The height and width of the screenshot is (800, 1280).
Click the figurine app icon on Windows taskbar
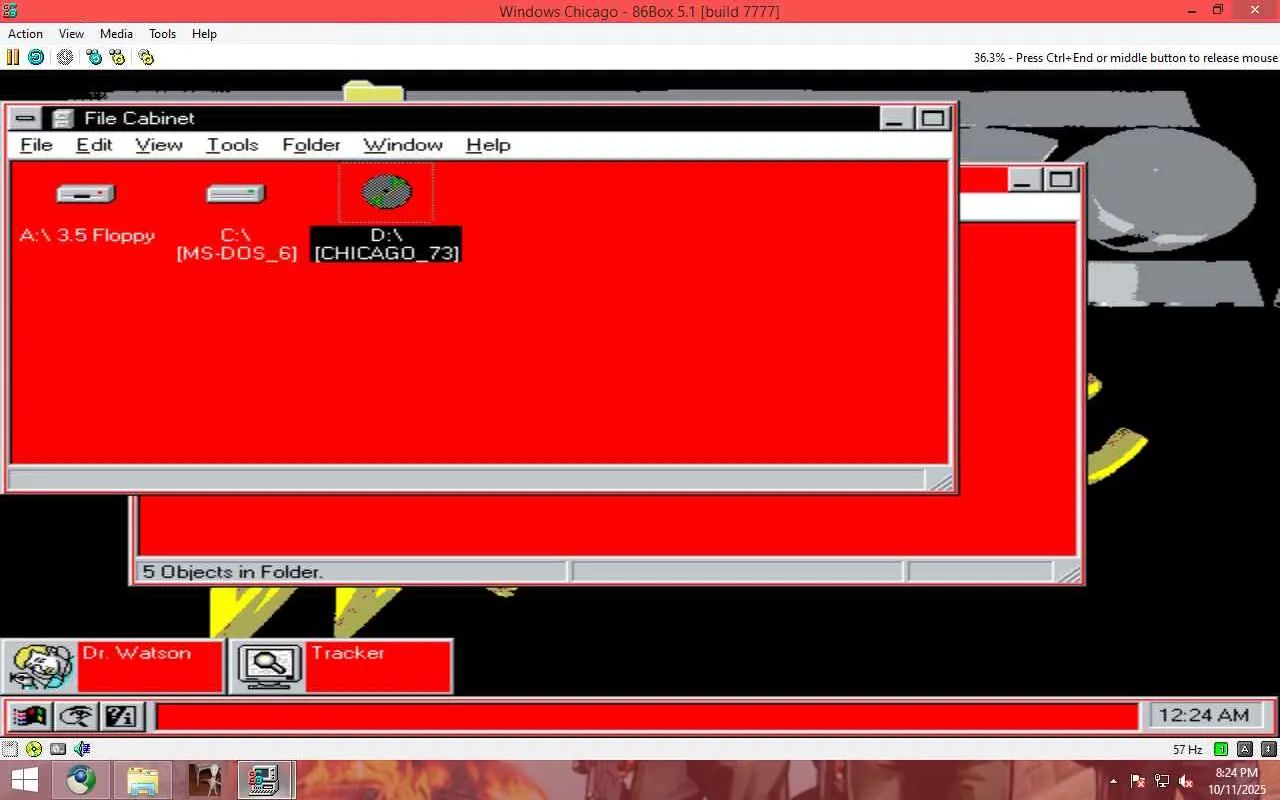click(205, 780)
